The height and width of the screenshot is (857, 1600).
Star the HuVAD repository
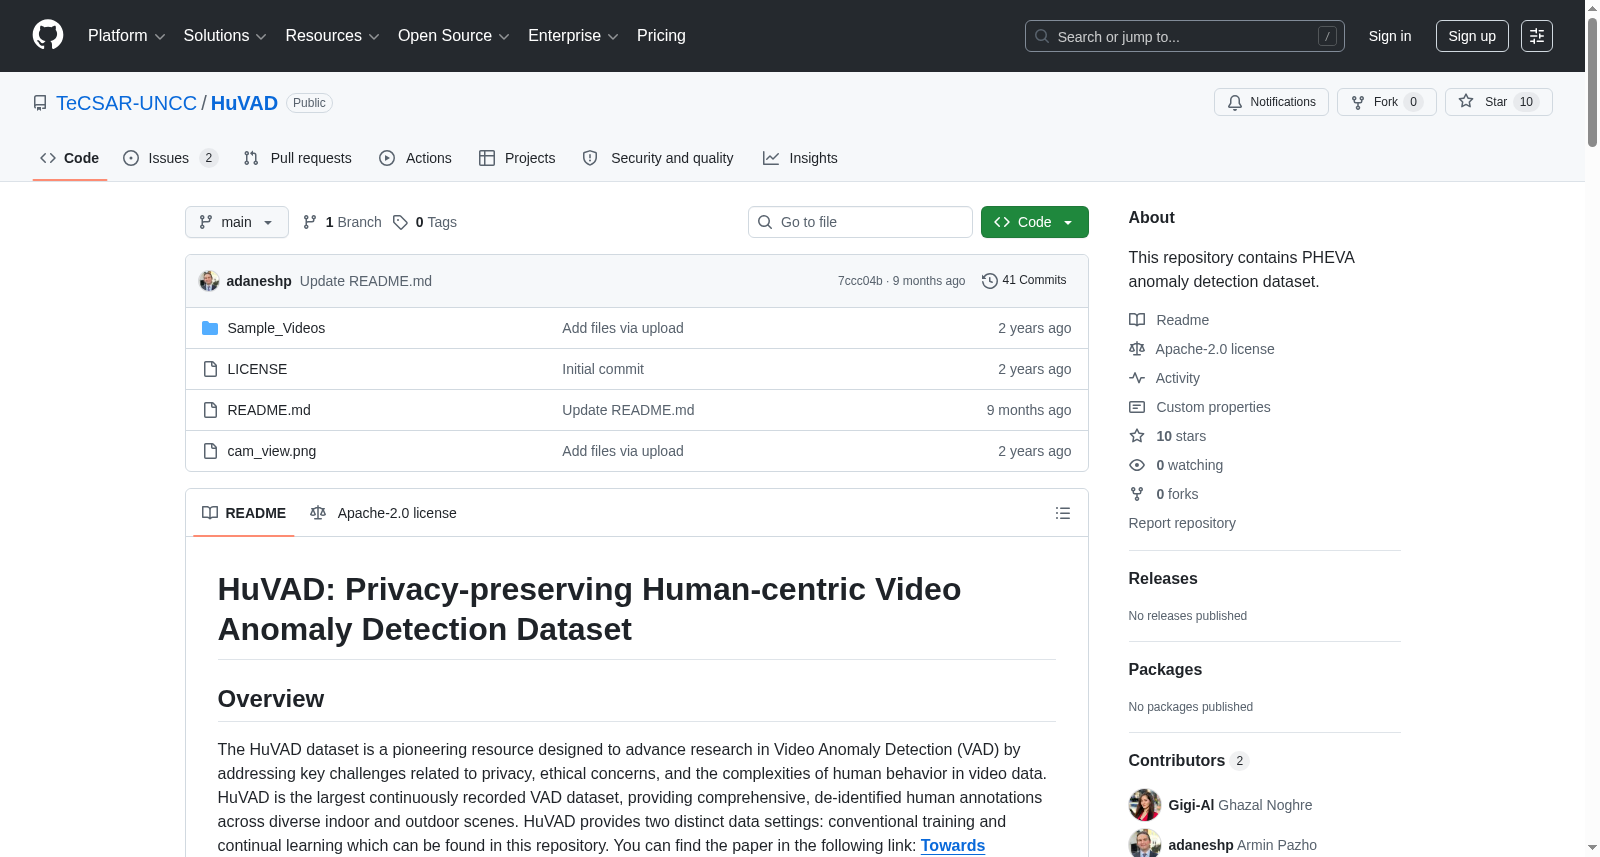1499,102
